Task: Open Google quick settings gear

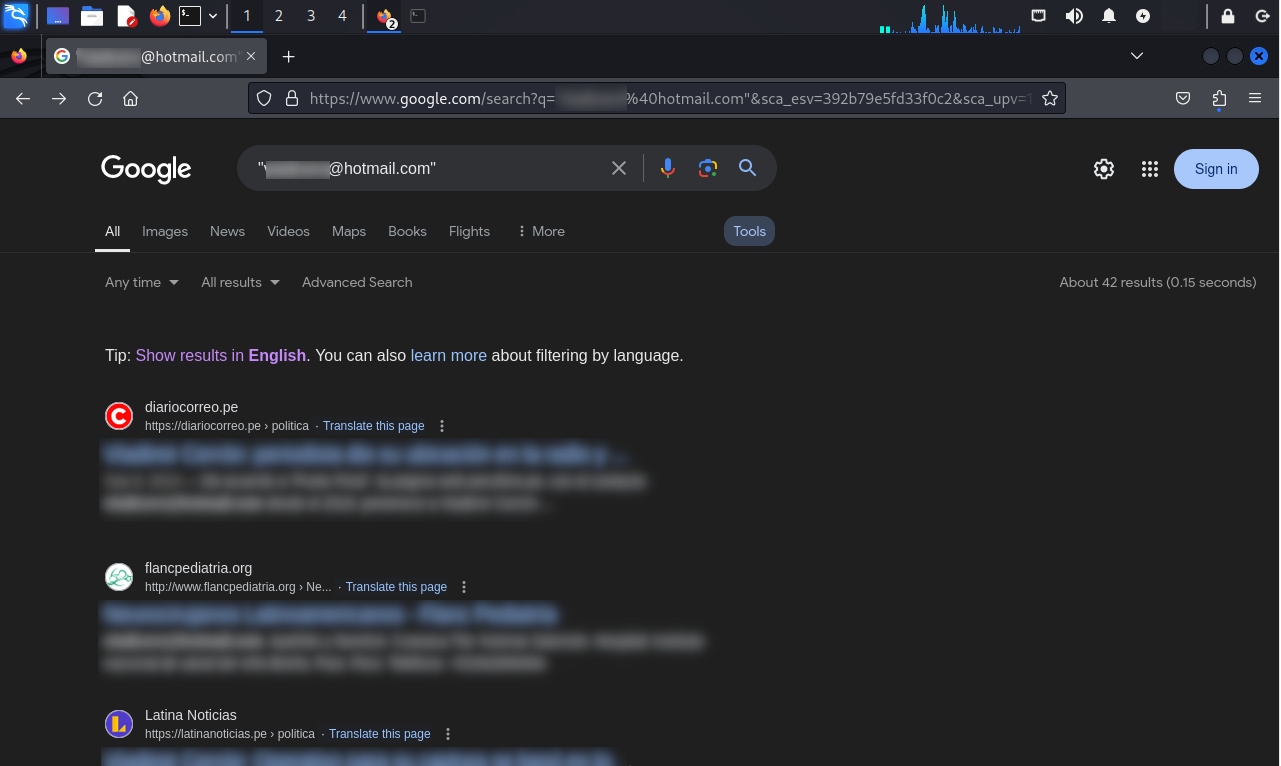Action: [1104, 169]
